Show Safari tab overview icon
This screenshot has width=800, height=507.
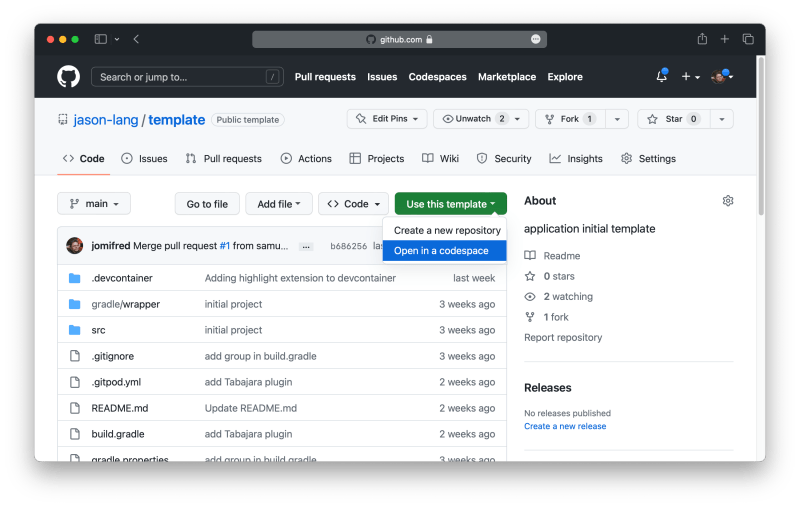coord(748,39)
